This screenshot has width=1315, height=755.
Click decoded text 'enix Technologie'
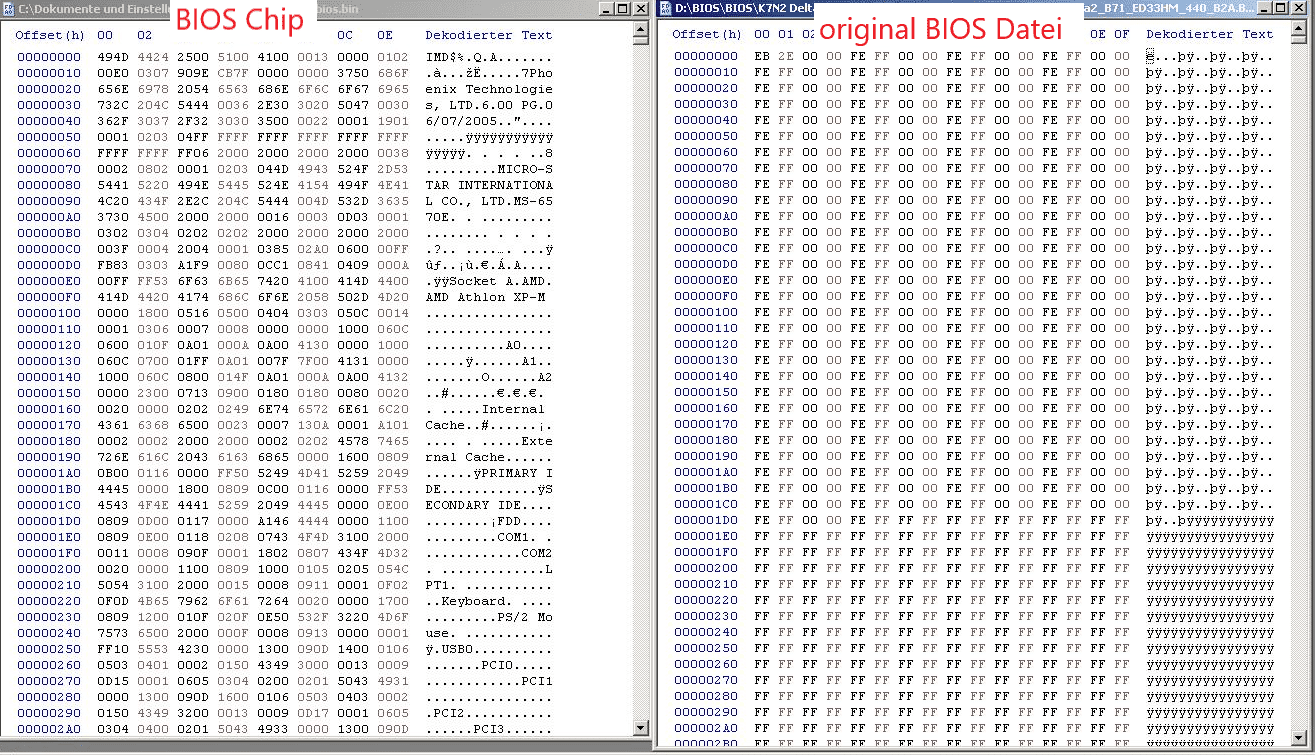pyautogui.click(x=489, y=89)
